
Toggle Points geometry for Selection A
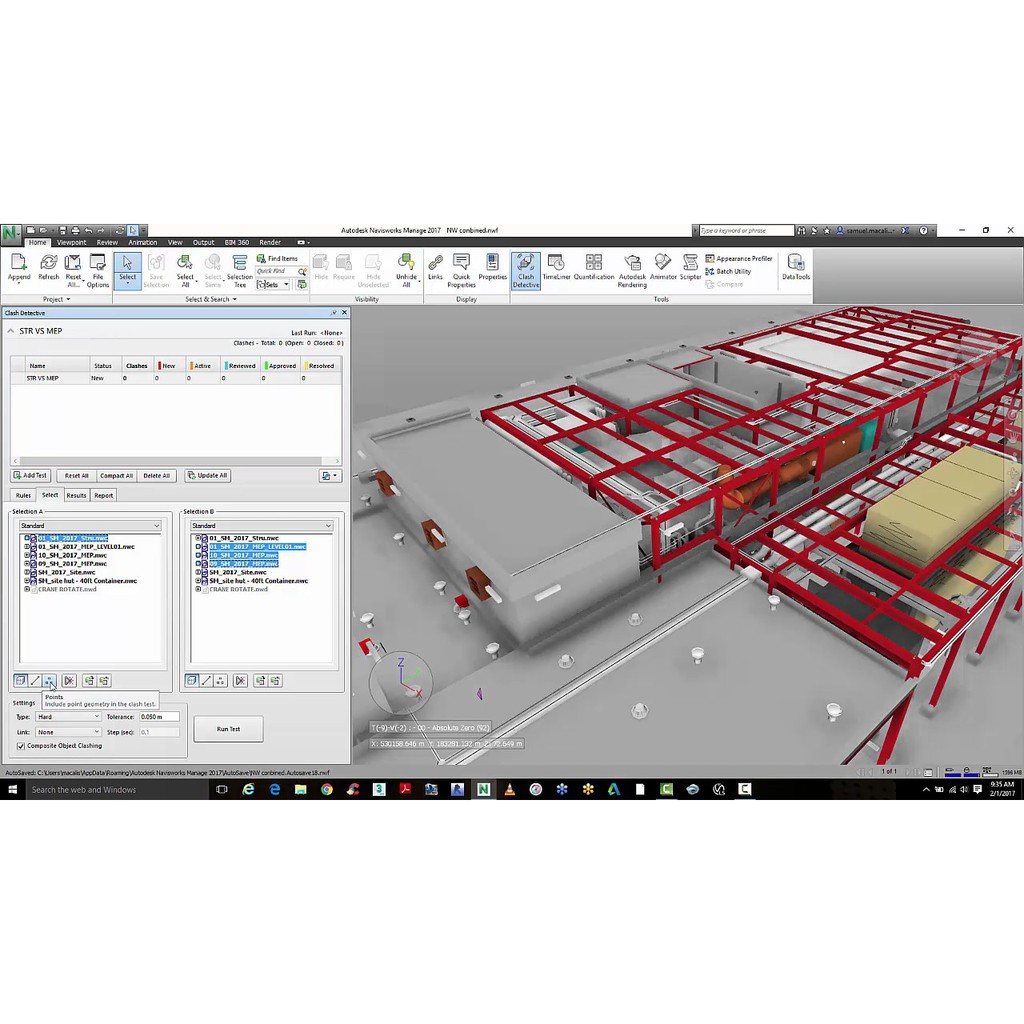(x=50, y=680)
